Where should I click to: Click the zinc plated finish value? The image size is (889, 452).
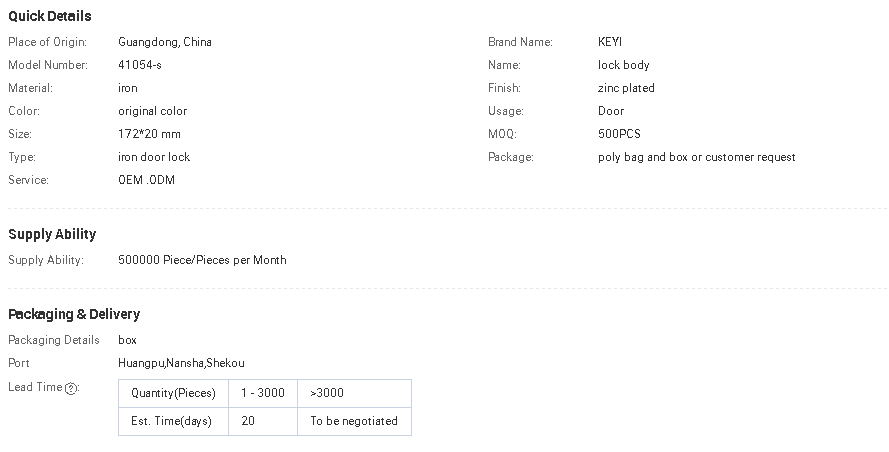click(626, 88)
